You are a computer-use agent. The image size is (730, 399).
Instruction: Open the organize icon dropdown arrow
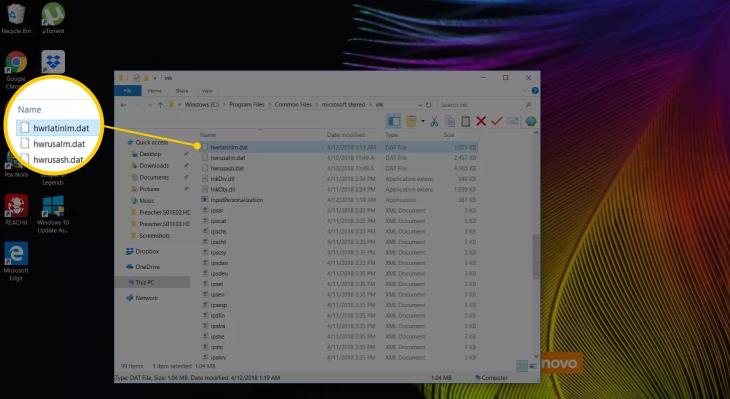tap(423, 122)
